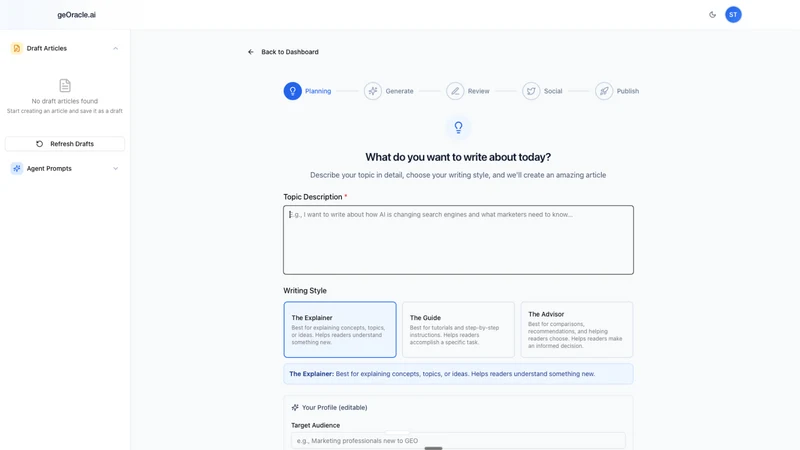Toggle dark mode moon icon

[712, 15]
